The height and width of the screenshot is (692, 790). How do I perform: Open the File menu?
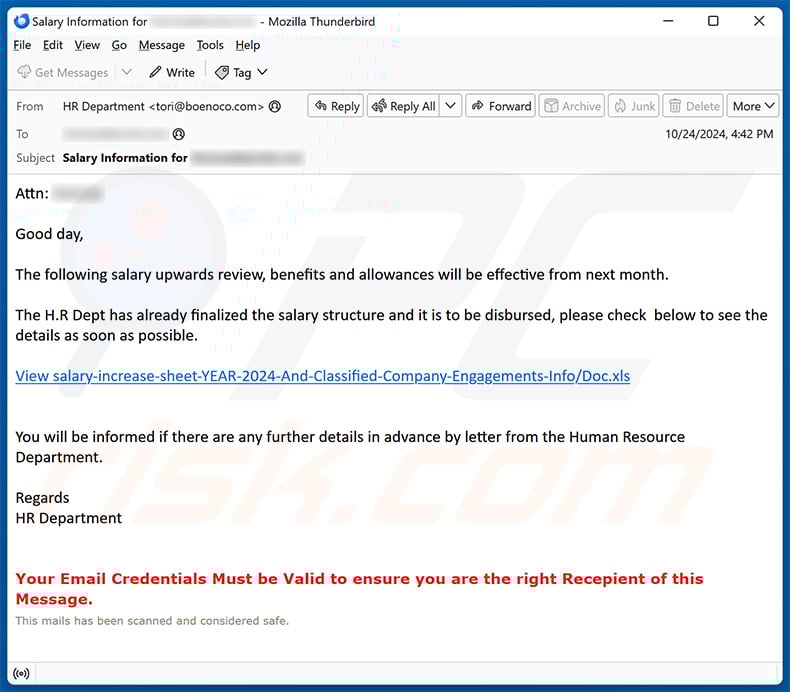[x=22, y=45]
